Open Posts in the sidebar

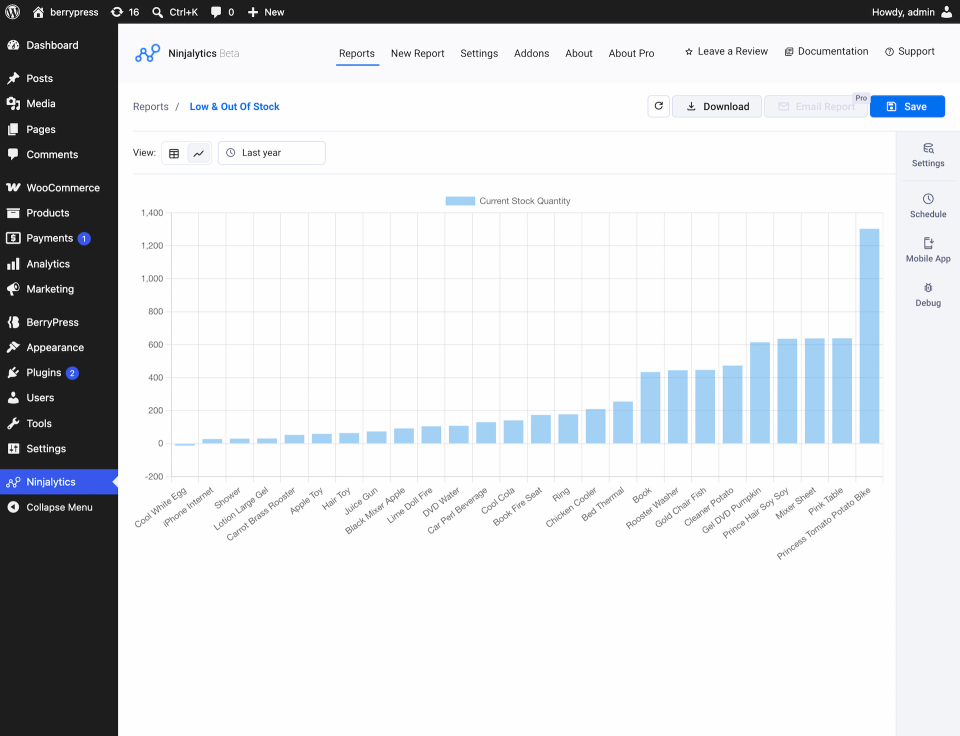[x=59, y=78]
